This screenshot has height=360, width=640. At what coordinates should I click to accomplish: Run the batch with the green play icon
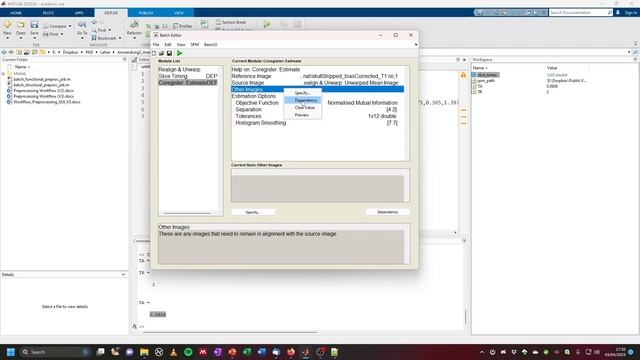pyautogui.click(x=180, y=53)
